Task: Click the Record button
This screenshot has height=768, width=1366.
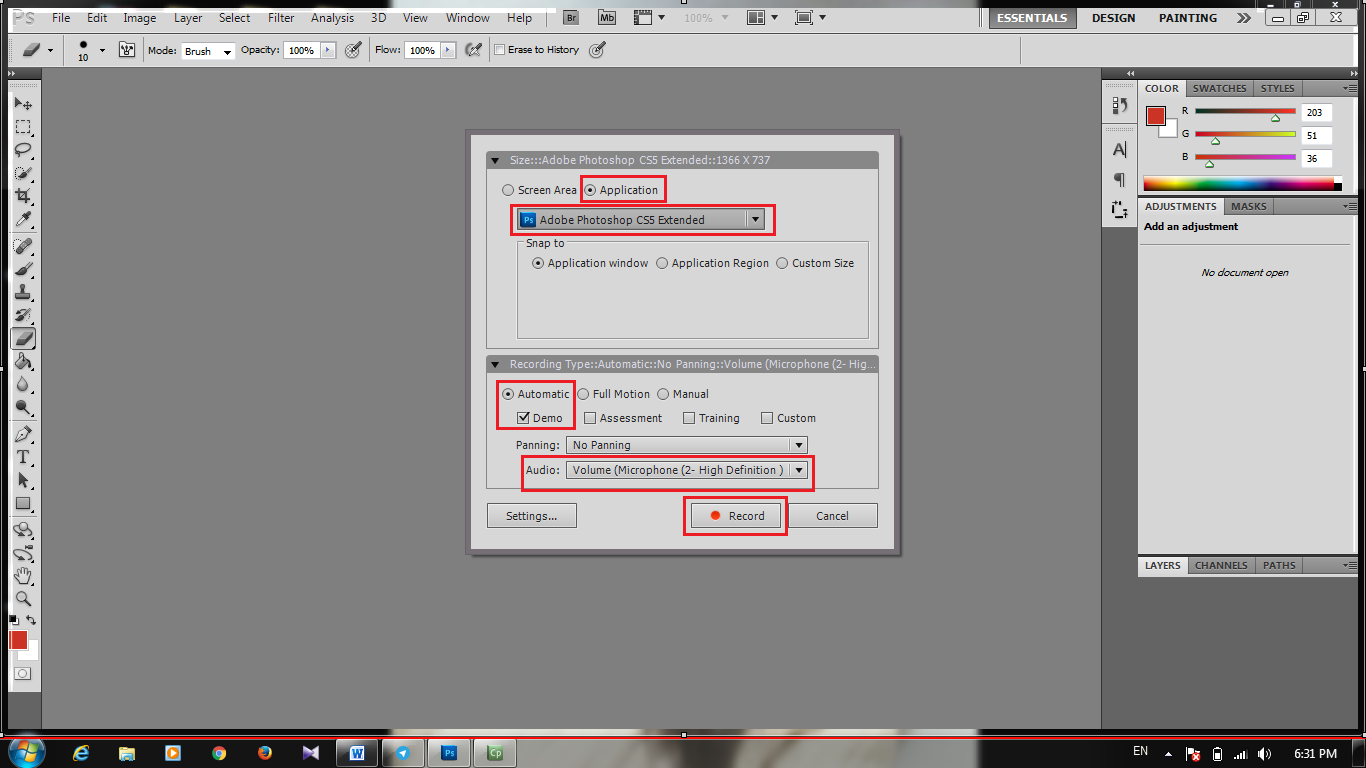Action: (x=736, y=516)
